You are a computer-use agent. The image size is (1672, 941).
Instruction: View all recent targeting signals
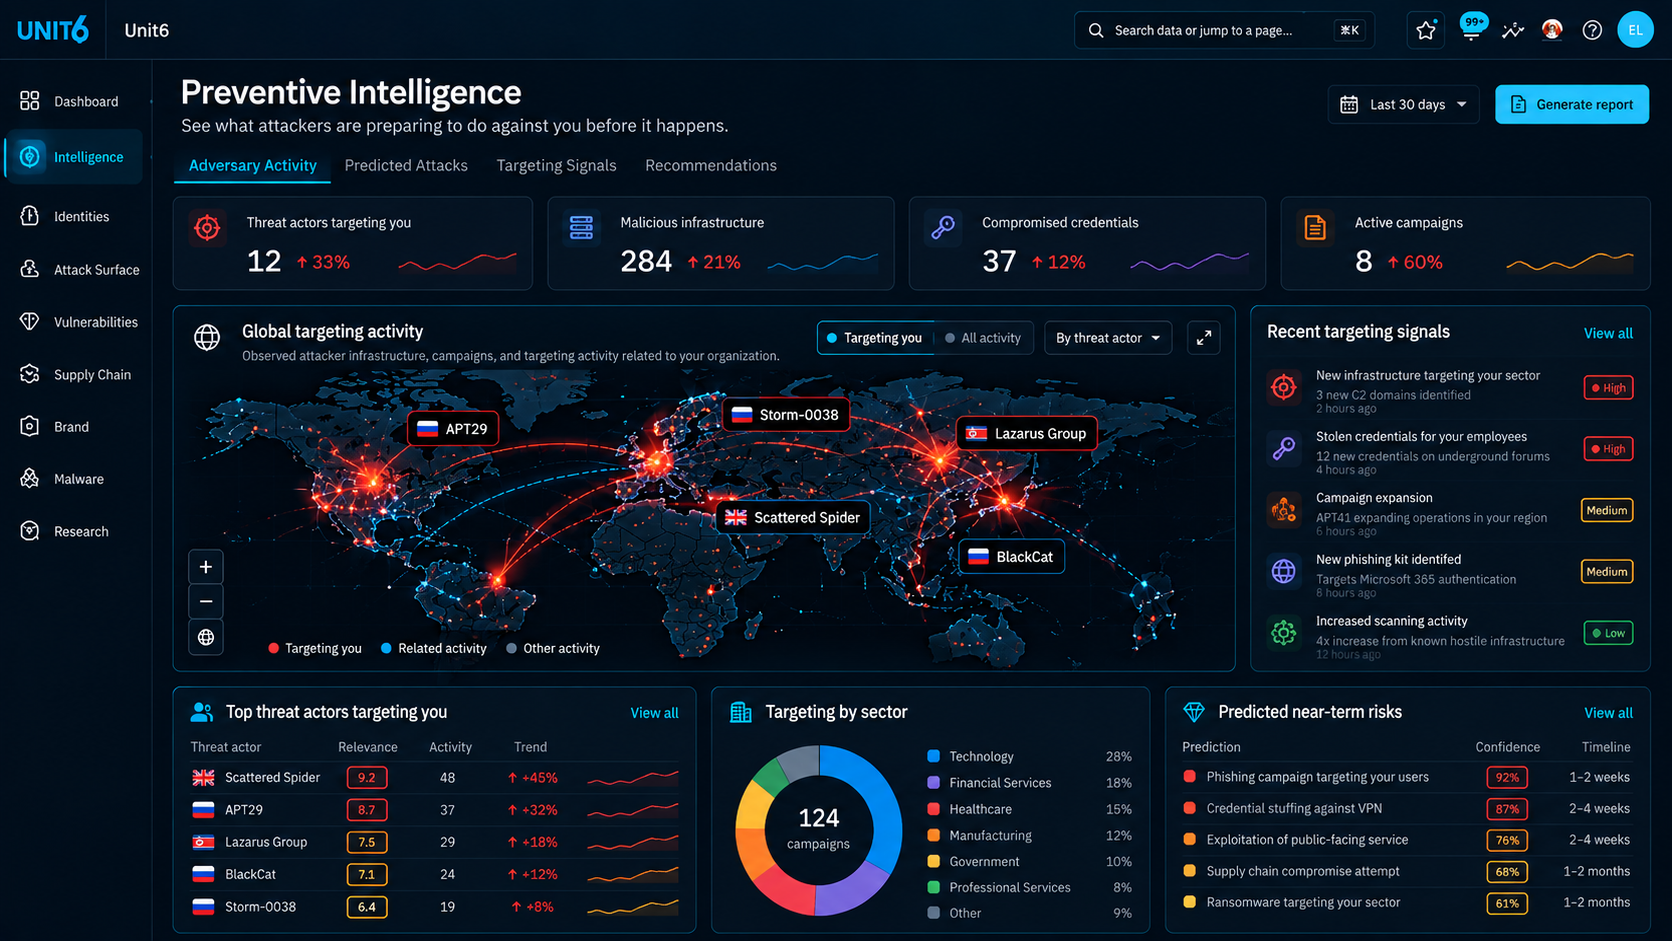(x=1608, y=333)
